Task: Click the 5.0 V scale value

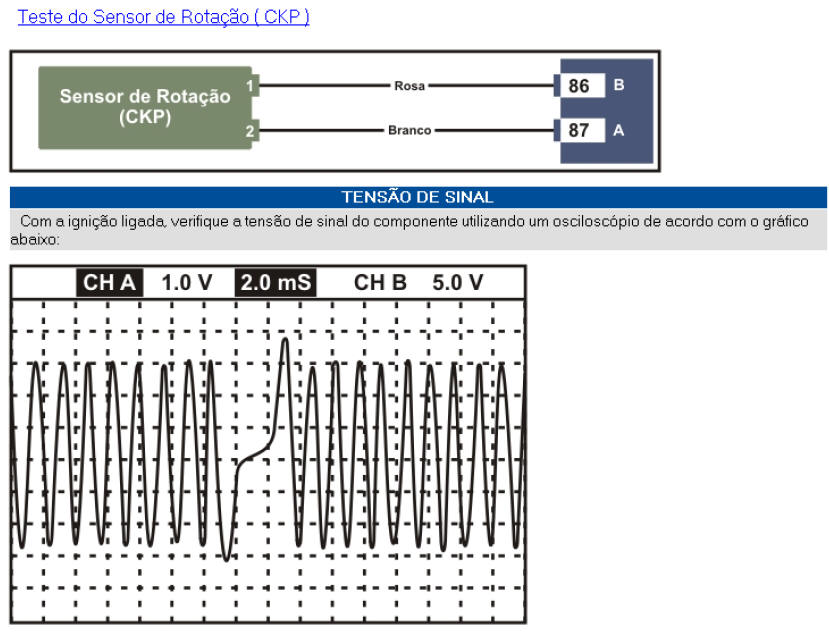Action: tap(458, 283)
